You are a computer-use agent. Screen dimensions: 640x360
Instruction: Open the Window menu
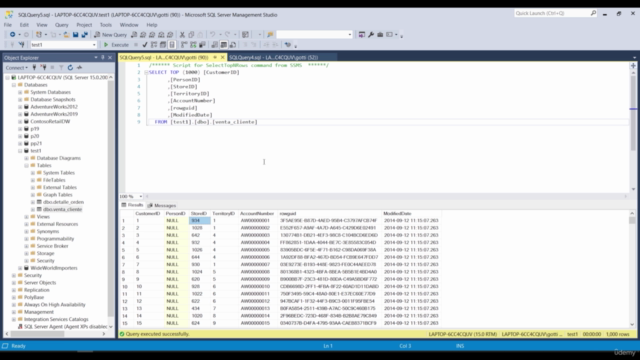129,25
